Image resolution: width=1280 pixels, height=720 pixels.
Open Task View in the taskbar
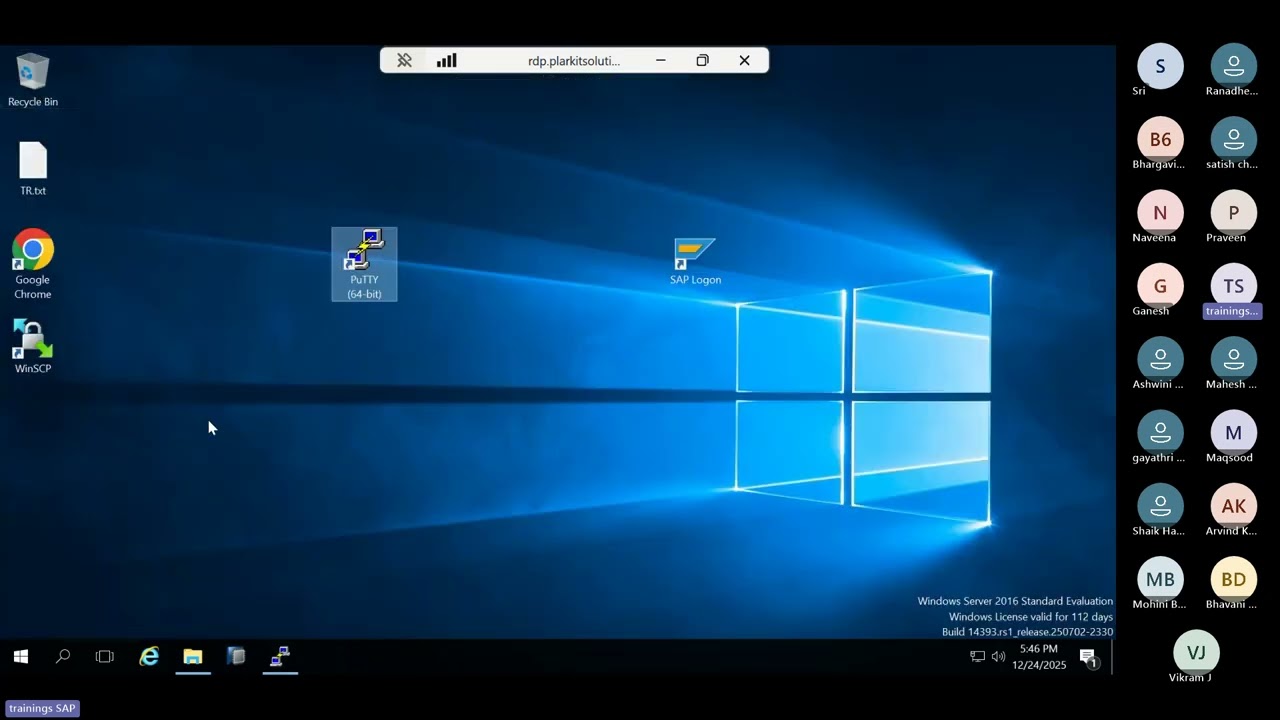coord(105,657)
